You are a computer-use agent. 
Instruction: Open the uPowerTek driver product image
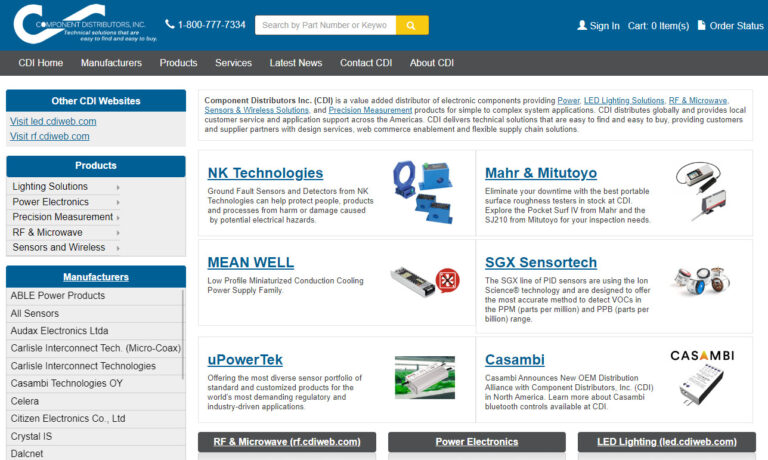coord(425,377)
